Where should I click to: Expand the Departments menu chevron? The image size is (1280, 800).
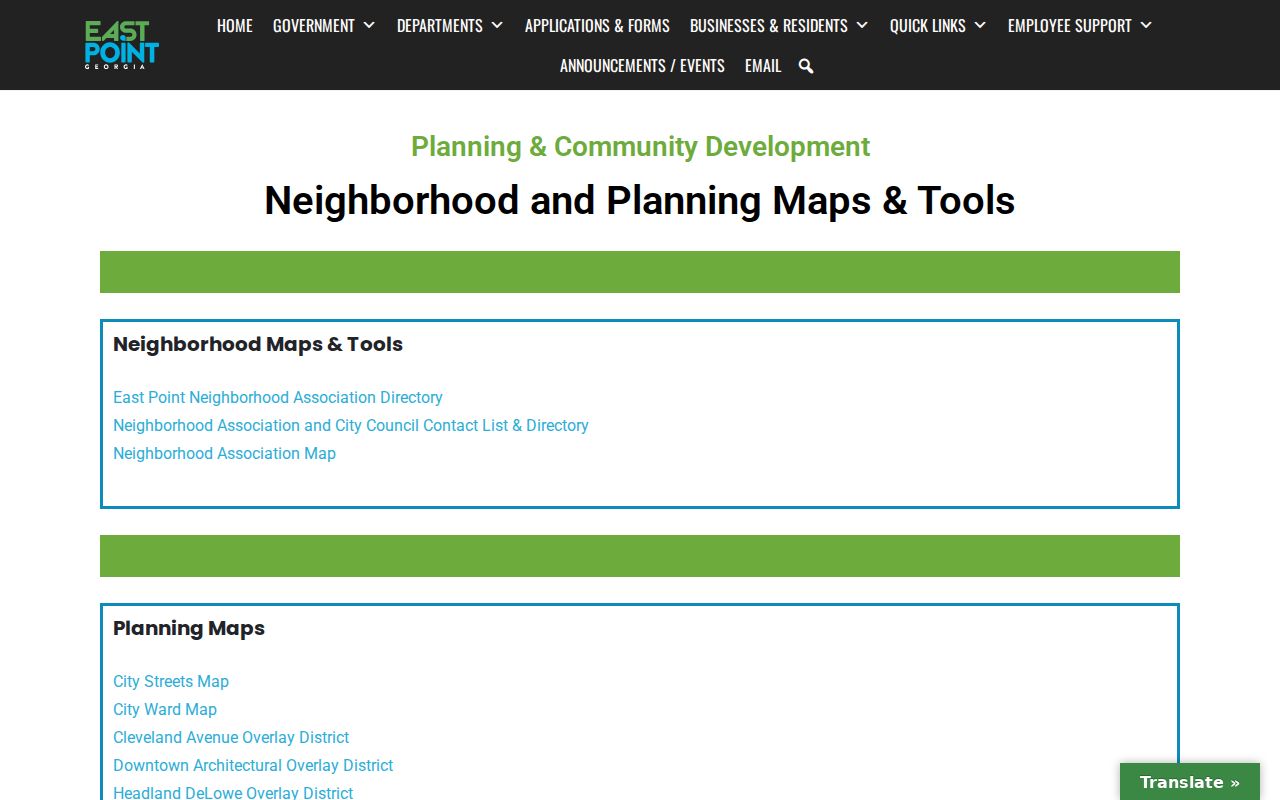(497, 25)
